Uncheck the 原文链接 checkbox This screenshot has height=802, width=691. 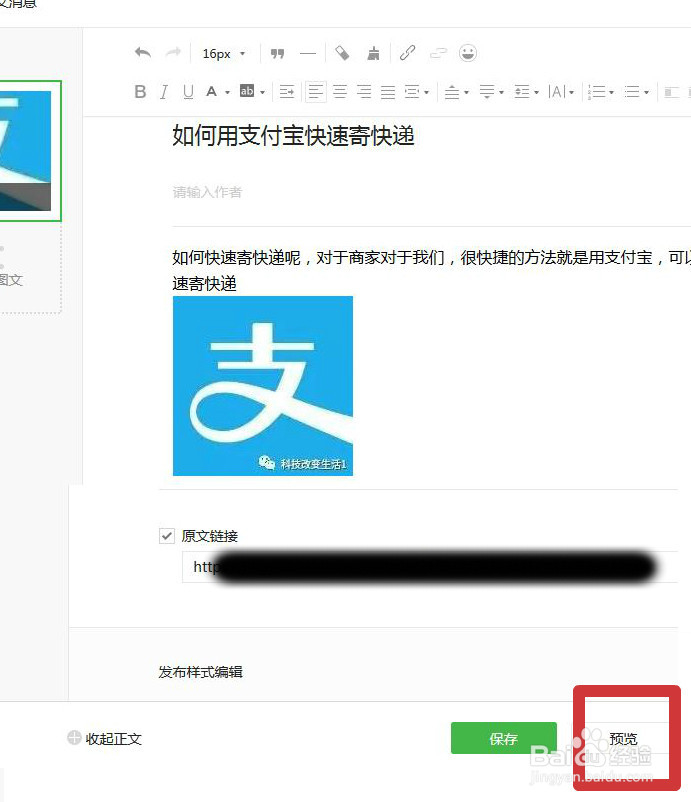[167, 536]
